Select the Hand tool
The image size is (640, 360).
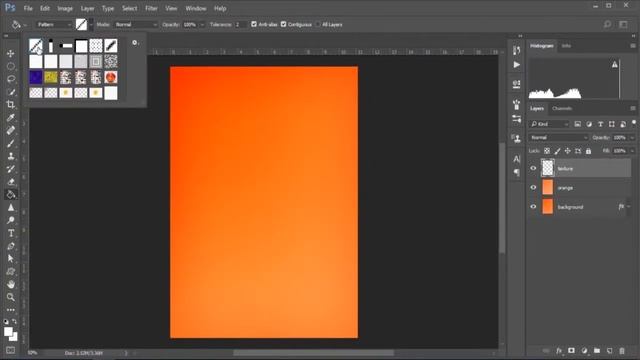click(11, 284)
